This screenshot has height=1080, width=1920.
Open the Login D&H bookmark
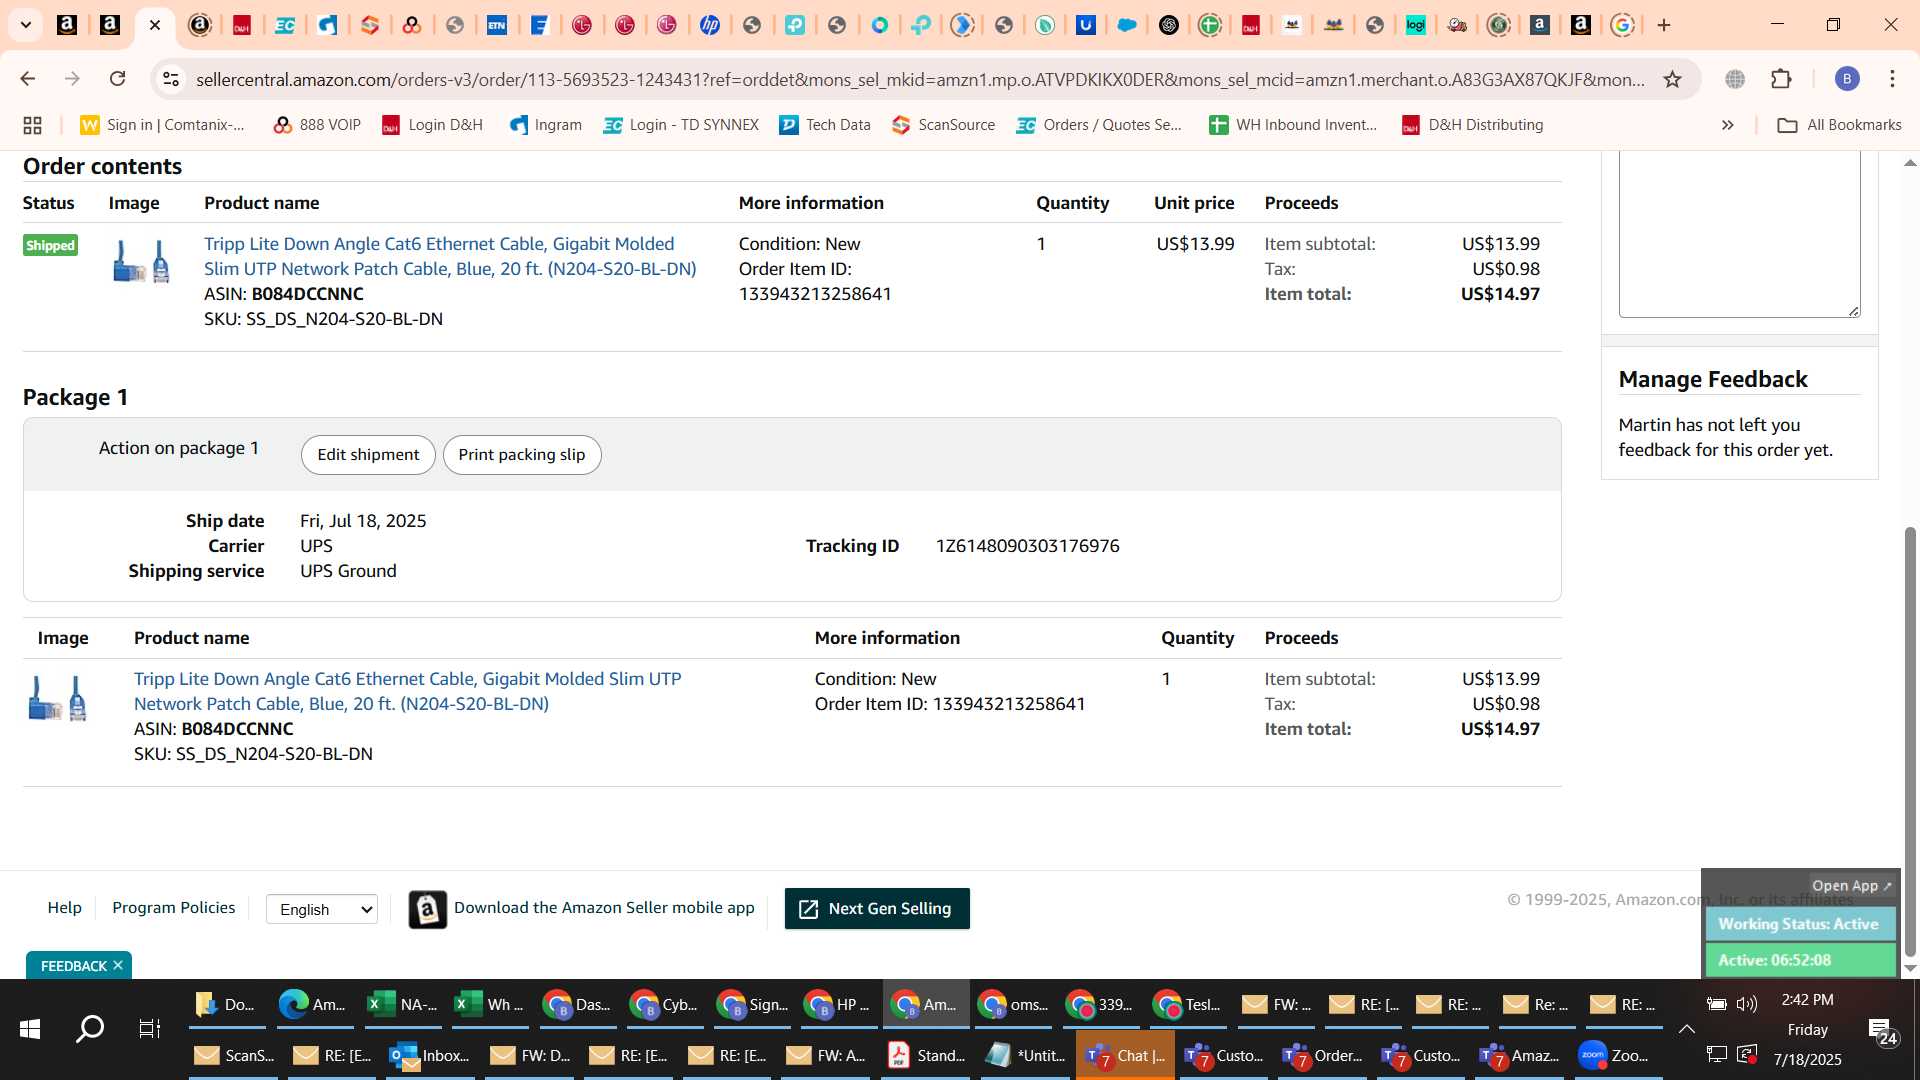[x=432, y=125]
